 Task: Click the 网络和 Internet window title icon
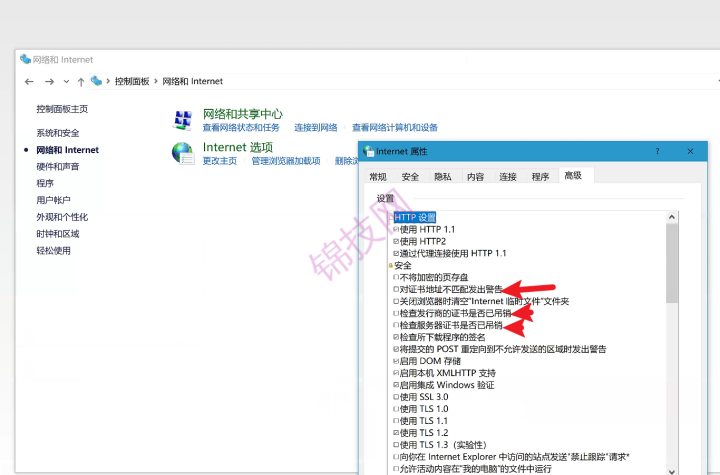(x=25, y=59)
